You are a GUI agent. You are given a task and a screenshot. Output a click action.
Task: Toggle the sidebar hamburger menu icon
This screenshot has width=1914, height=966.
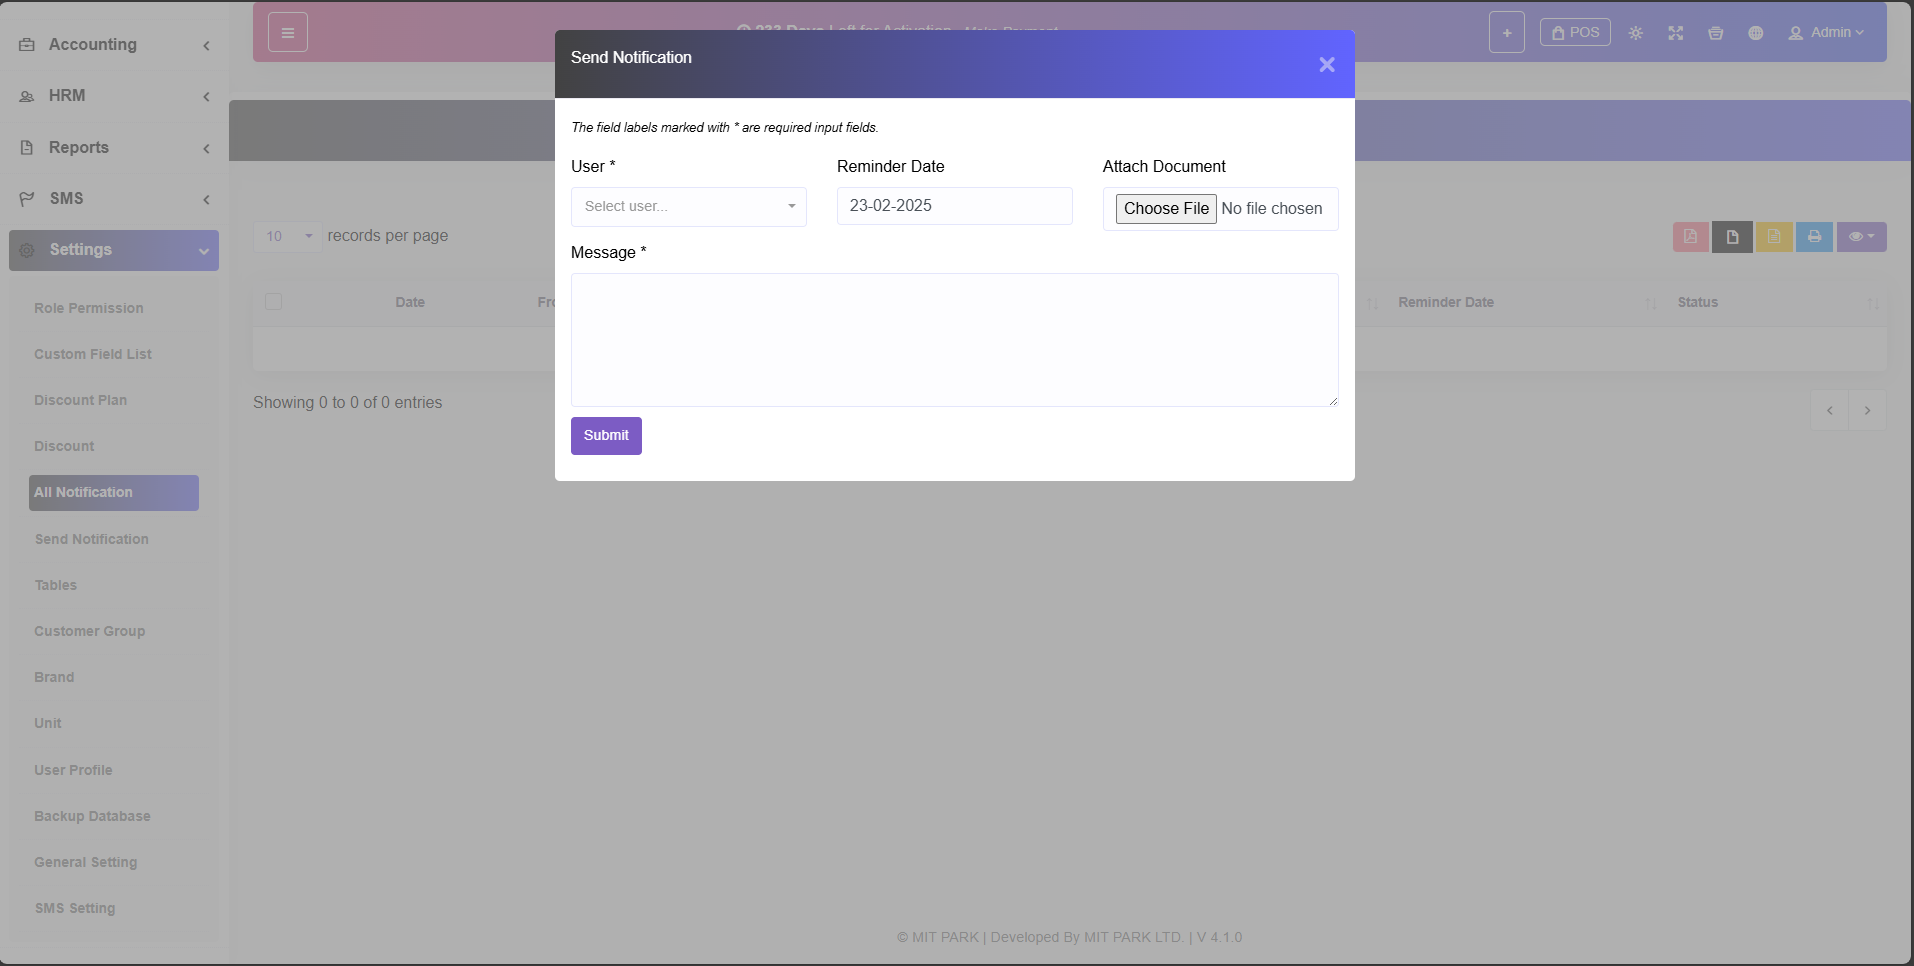pyautogui.click(x=288, y=33)
